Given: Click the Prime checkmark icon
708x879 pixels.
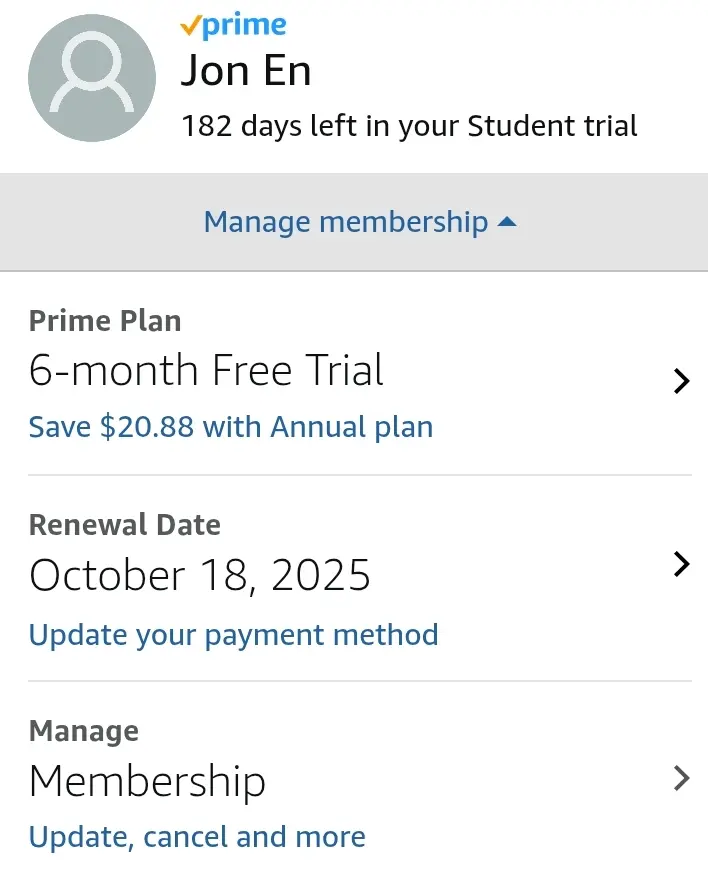Looking at the screenshot, I should coord(190,25).
